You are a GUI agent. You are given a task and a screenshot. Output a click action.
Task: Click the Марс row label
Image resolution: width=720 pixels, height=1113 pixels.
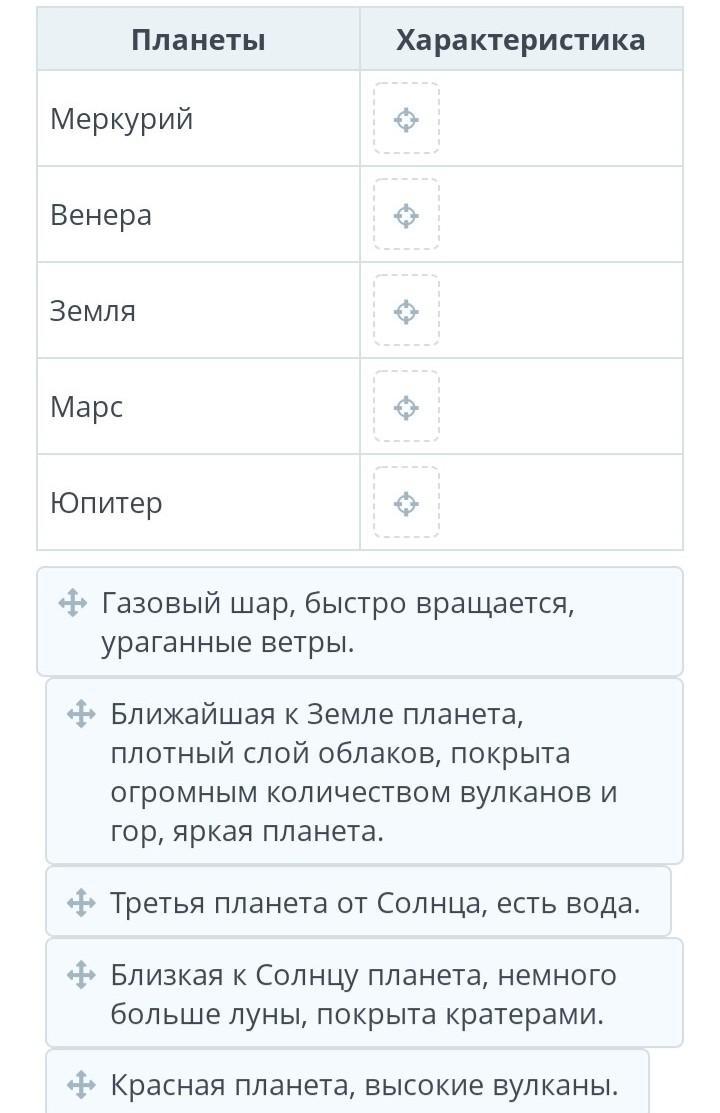point(87,408)
